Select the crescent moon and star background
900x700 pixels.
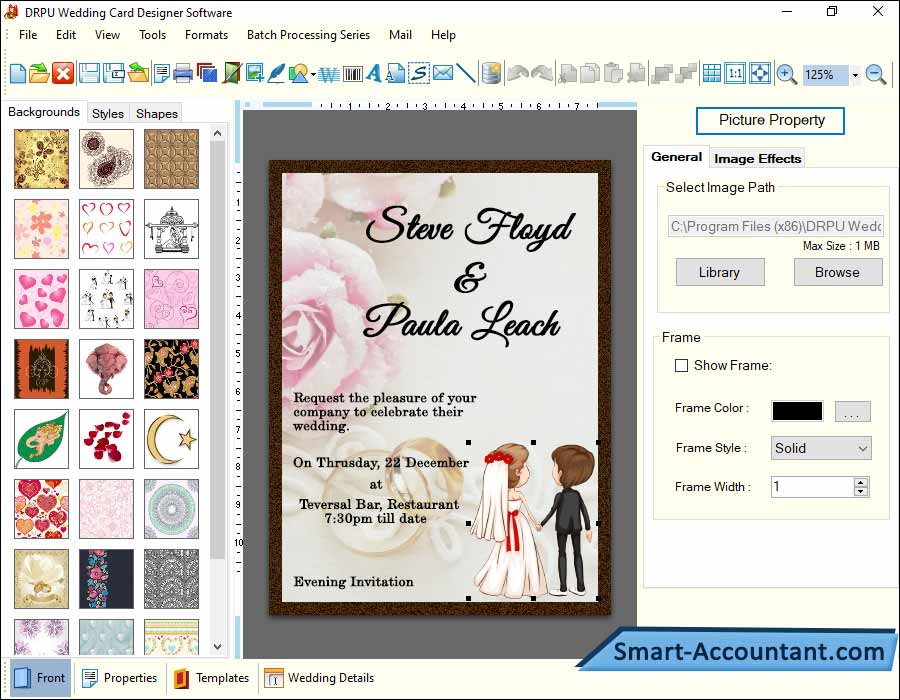[x=172, y=439]
